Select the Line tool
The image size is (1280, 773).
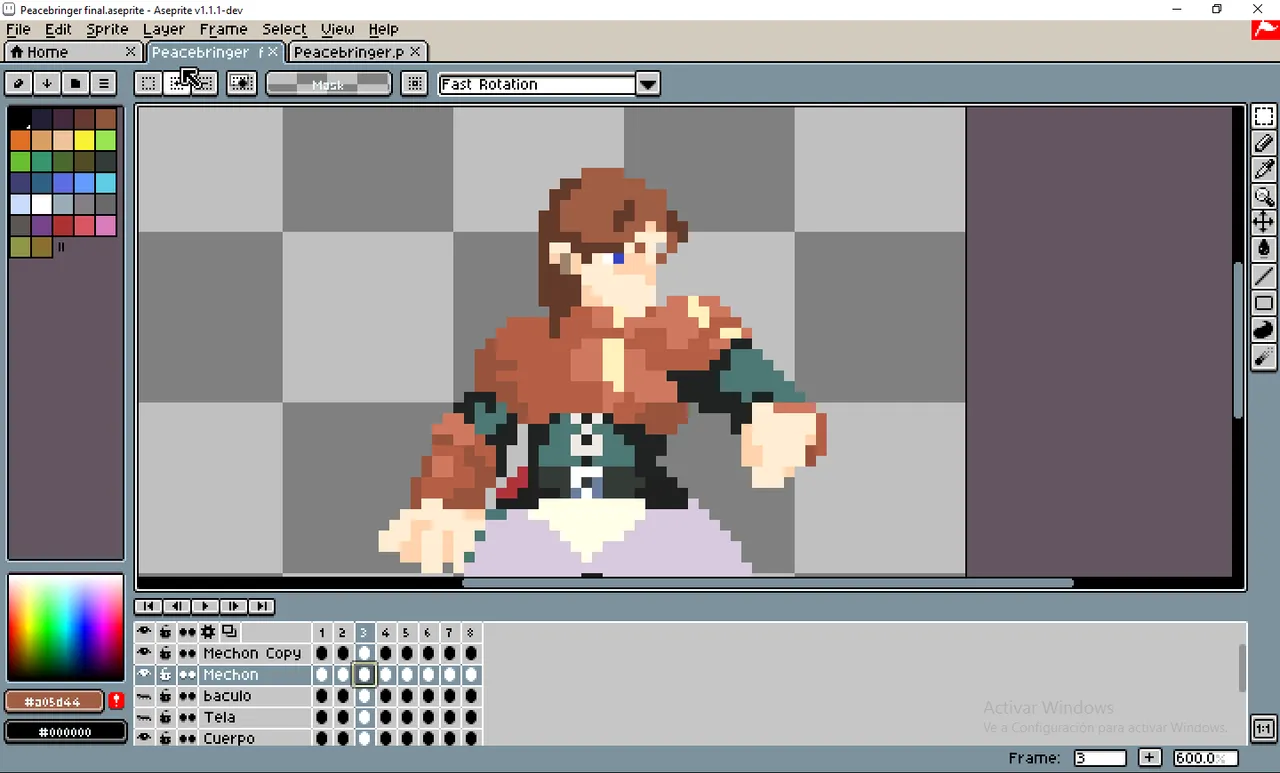1263,276
